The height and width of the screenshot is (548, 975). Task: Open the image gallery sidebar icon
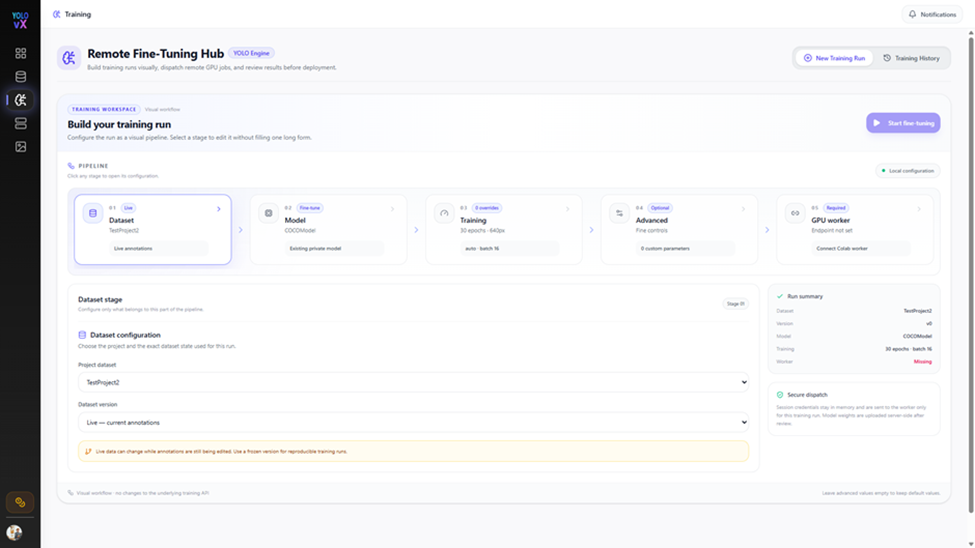(21, 147)
